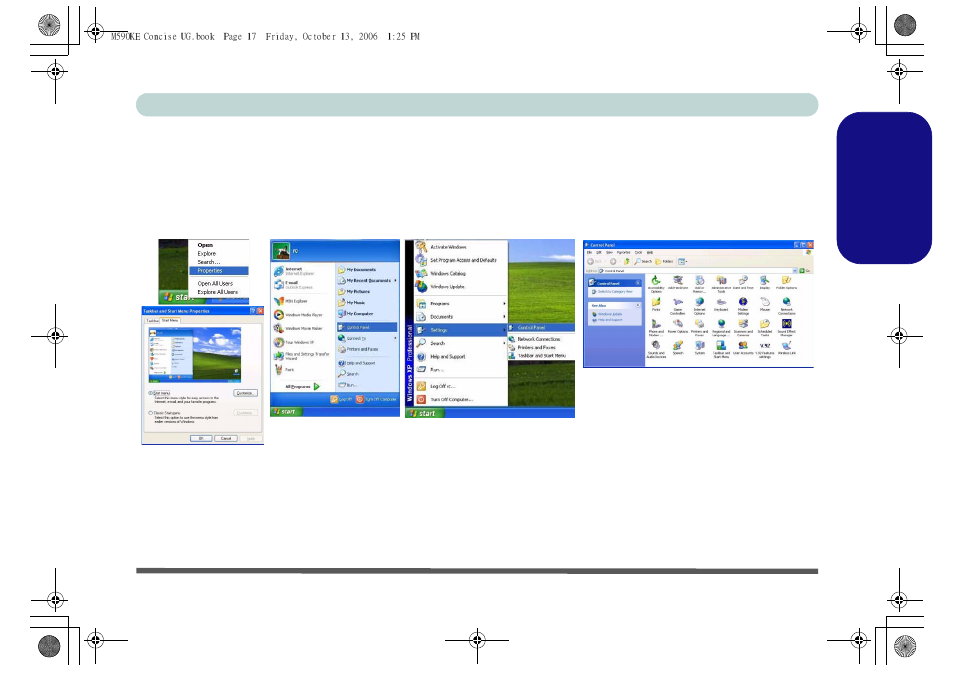Expand Documents submenu in classic Start menu
Viewport: 954px width, 673px height.
[461, 316]
